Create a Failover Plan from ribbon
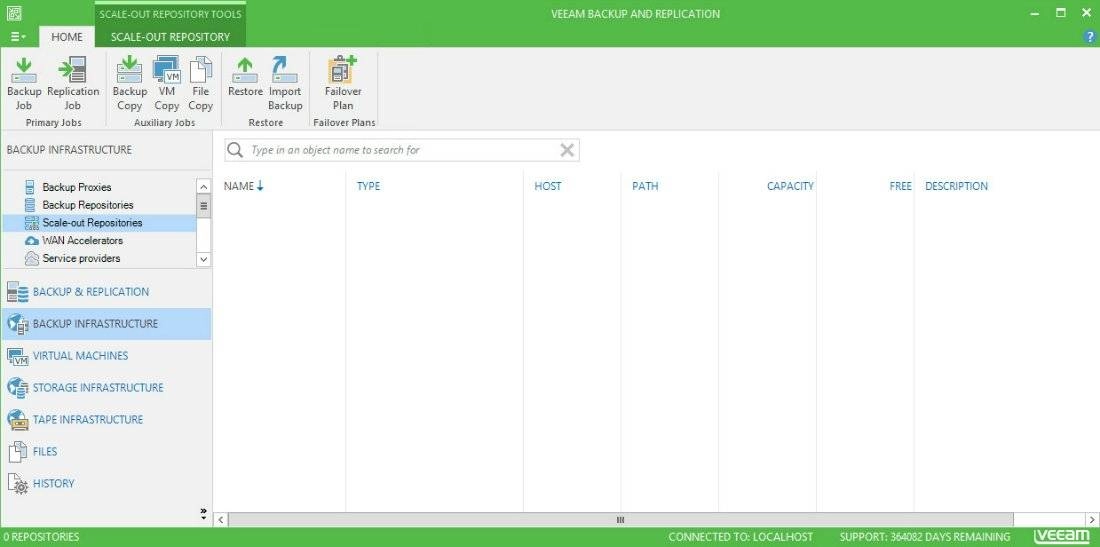The width and height of the screenshot is (1100, 547). coord(343,84)
